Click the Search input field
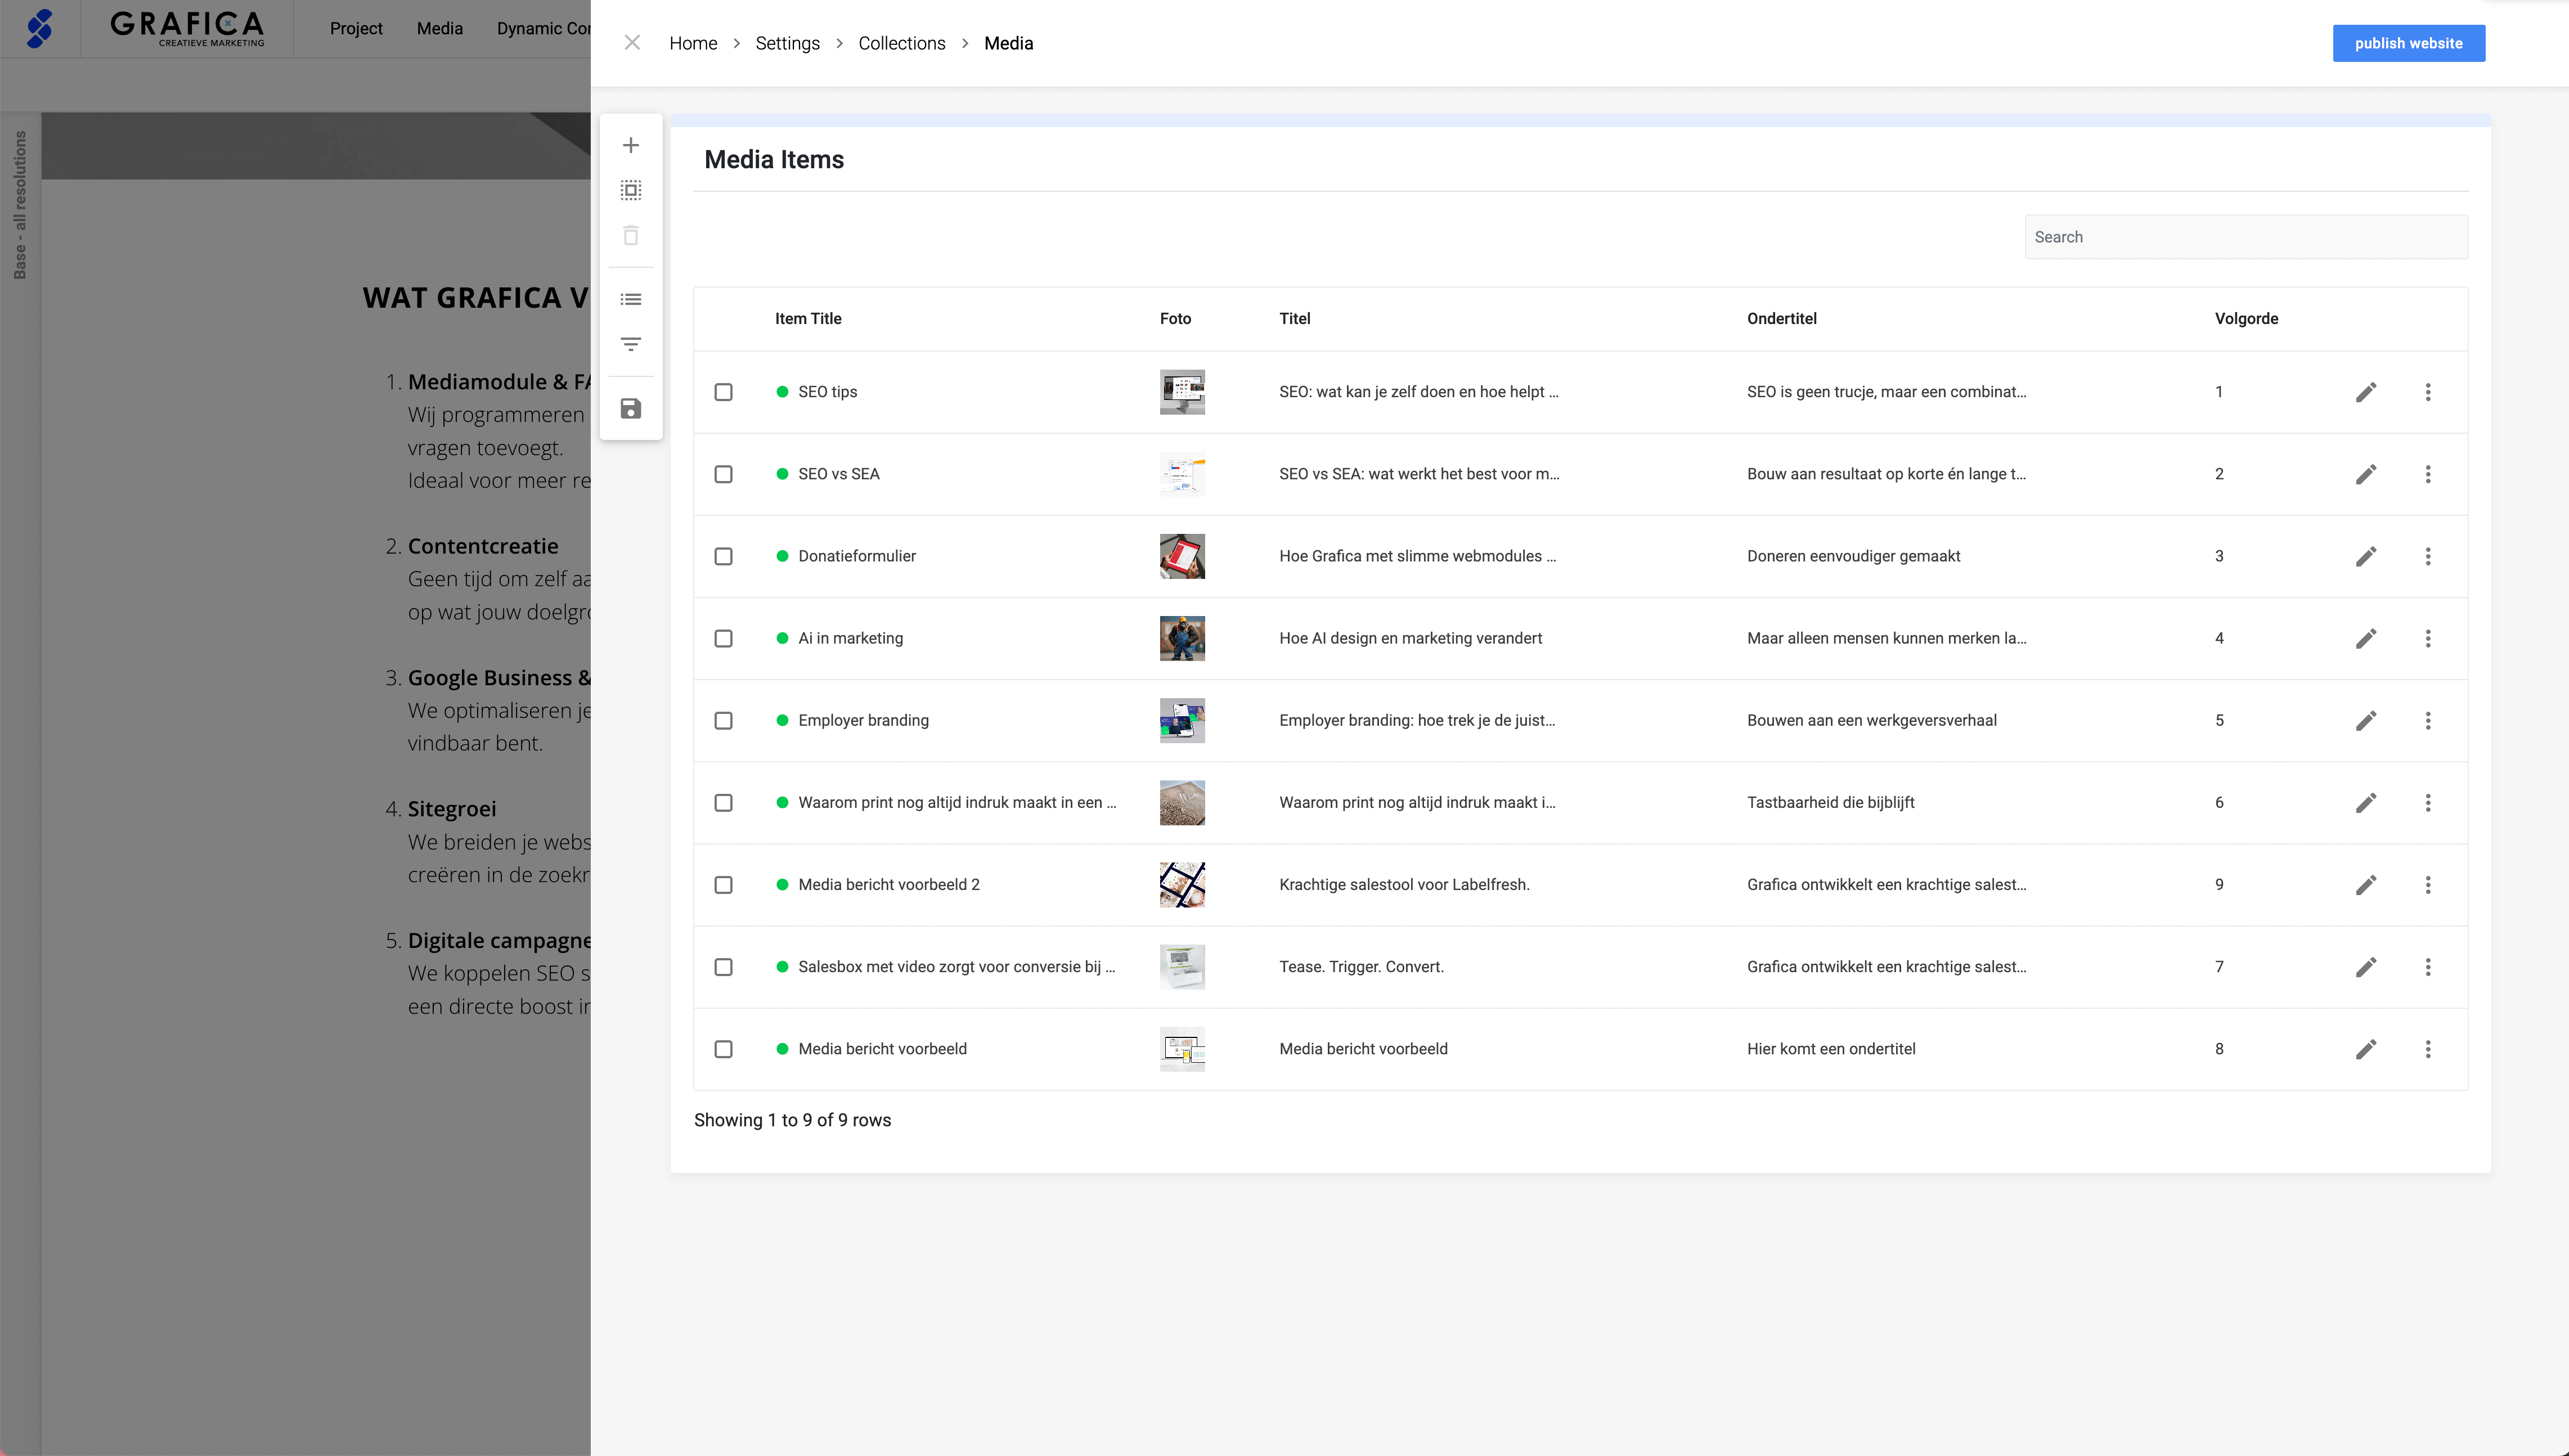The width and height of the screenshot is (2569, 1456). pyautogui.click(x=2245, y=237)
